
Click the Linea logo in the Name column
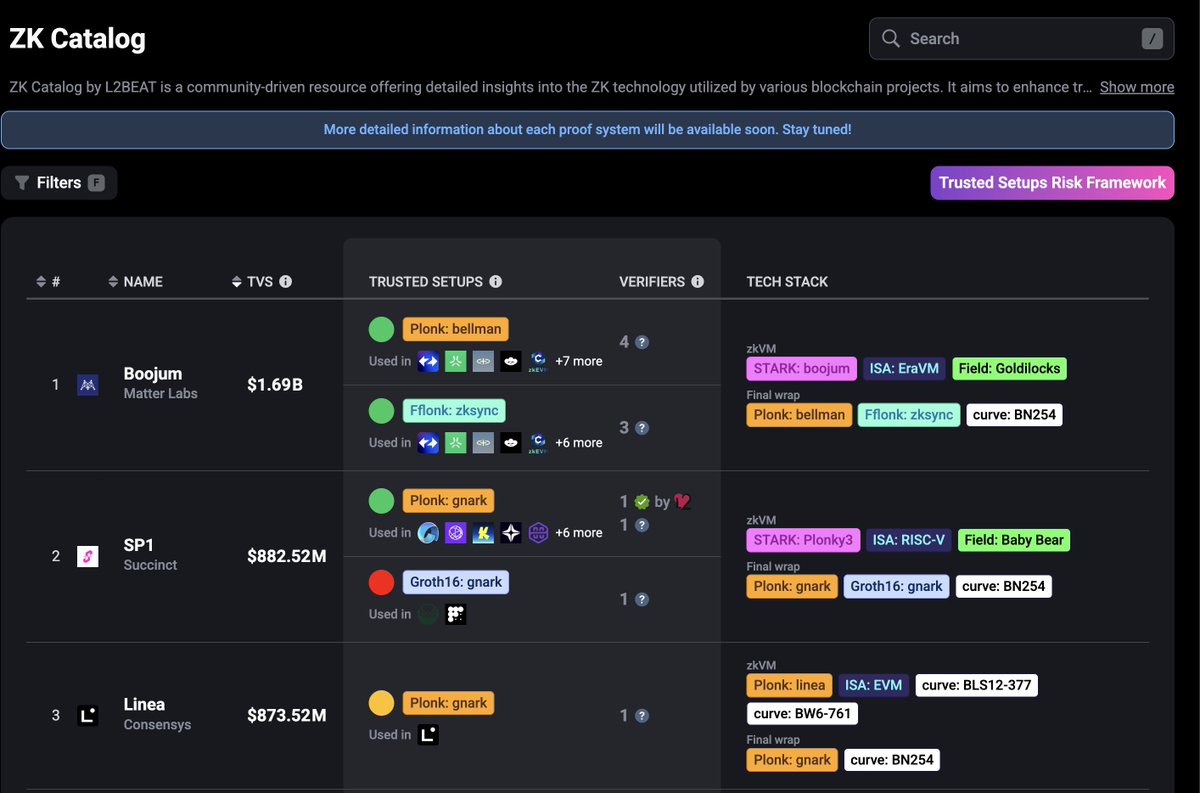pos(88,715)
